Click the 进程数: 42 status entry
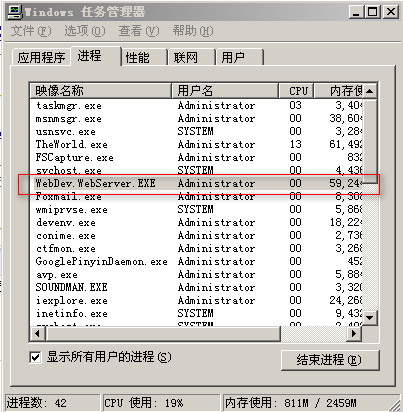Screen dimensions: 403x412 tap(53, 403)
